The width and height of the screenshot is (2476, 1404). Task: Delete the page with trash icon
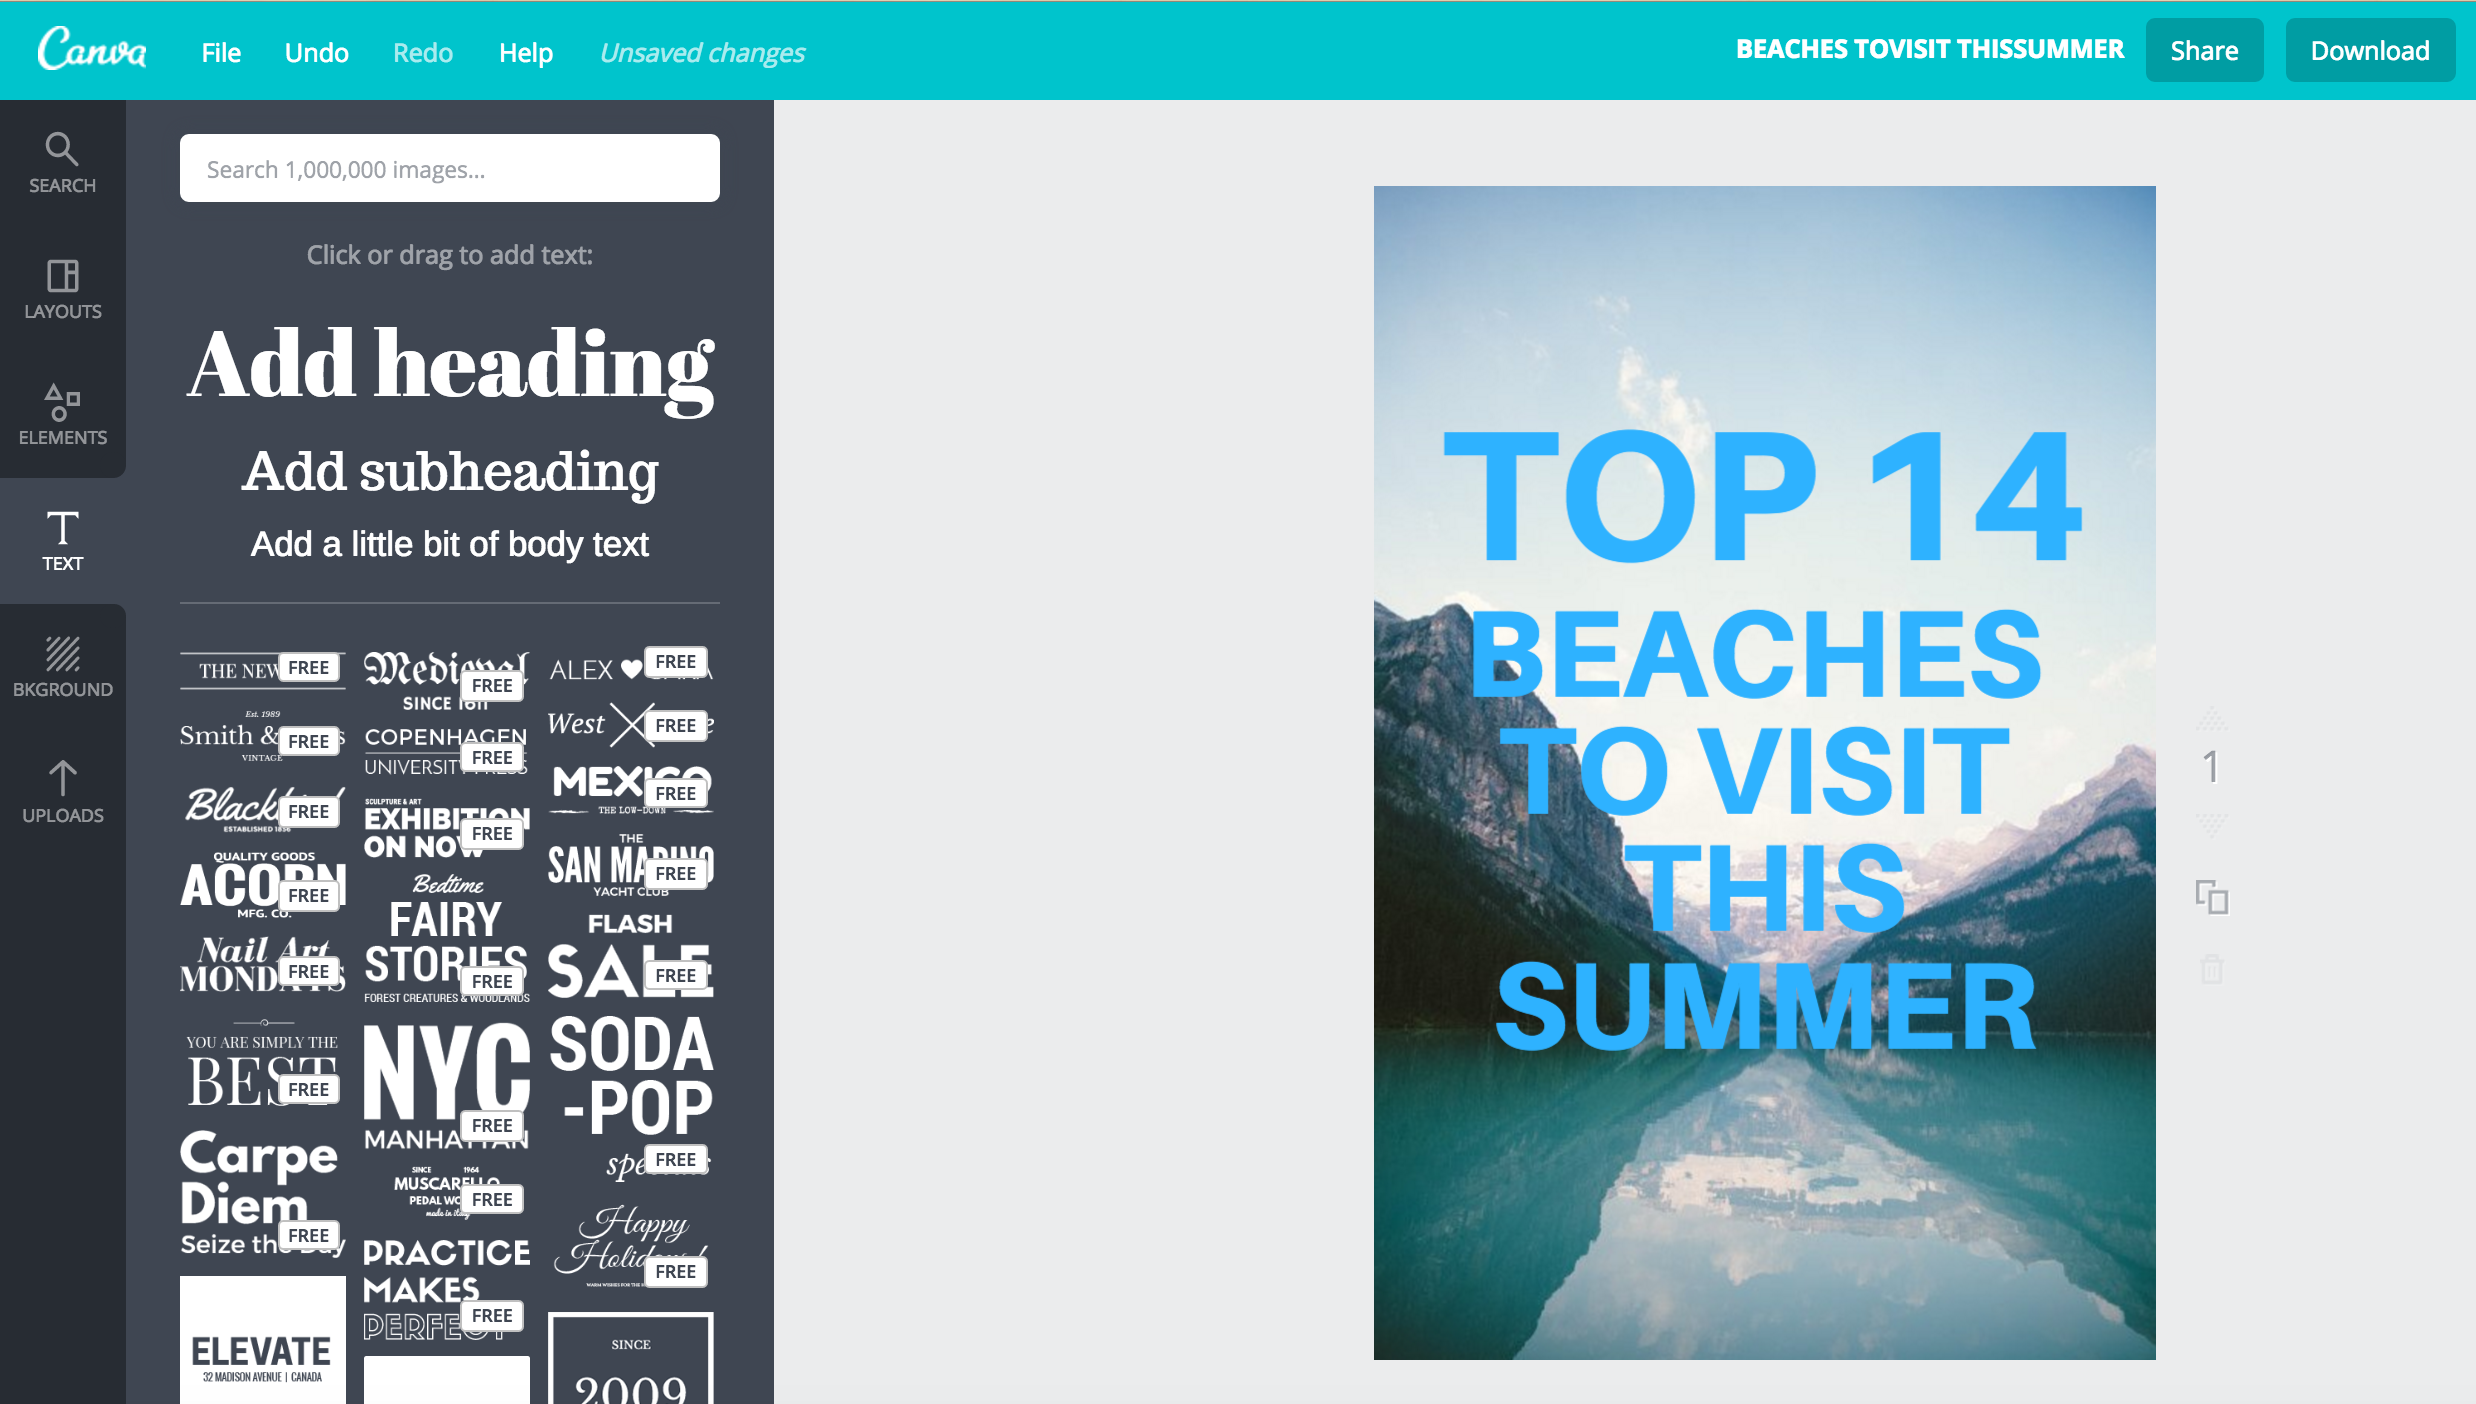(2212, 968)
